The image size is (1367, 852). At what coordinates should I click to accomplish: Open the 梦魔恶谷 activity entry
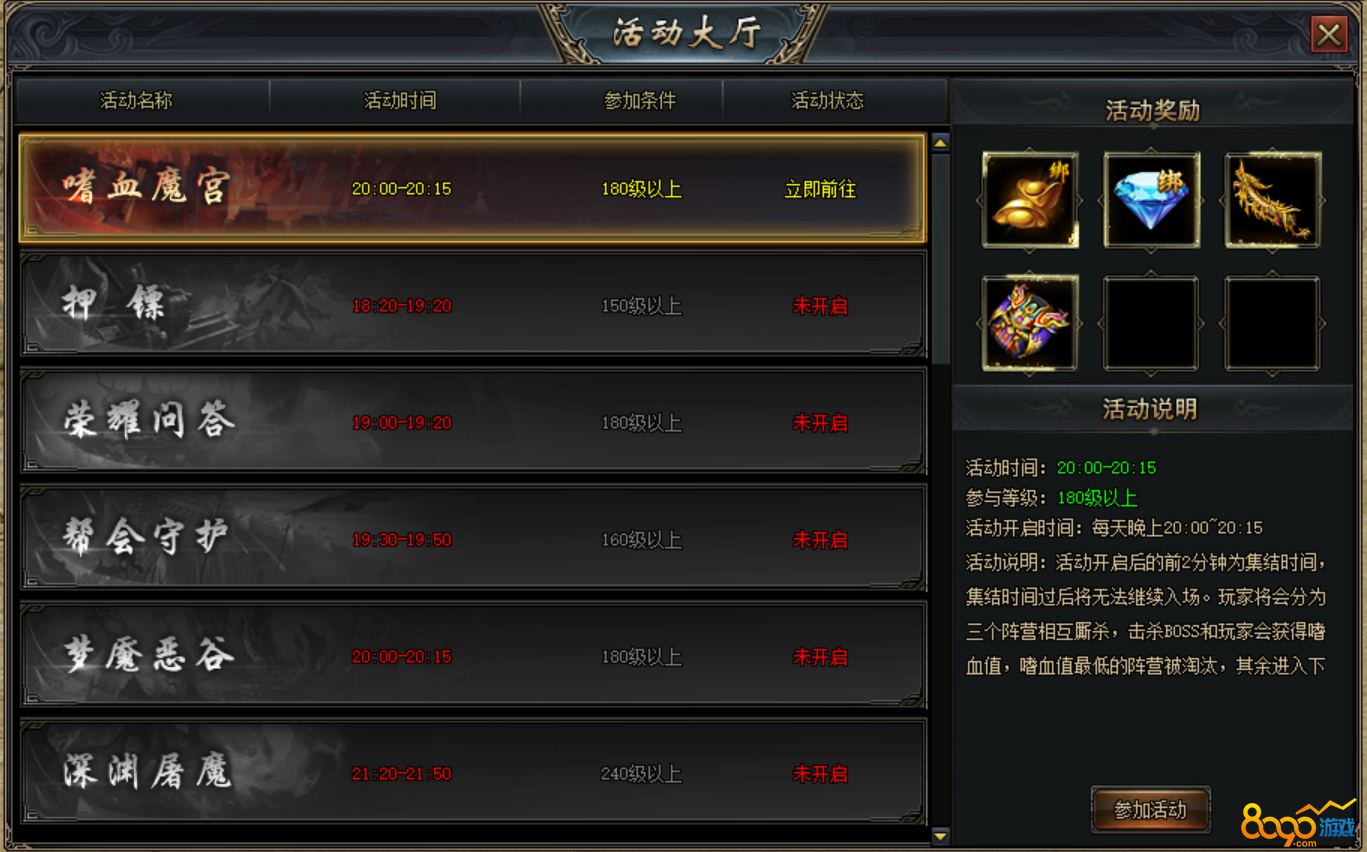(473, 655)
